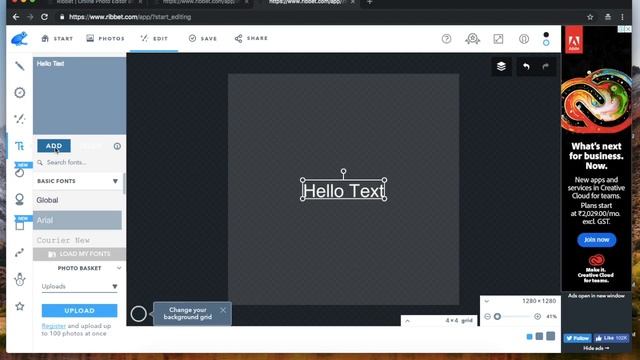The height and width of the screenshot is (360, 640).
Task: Click the Ribbet frog logo
Action: point(19,39)
